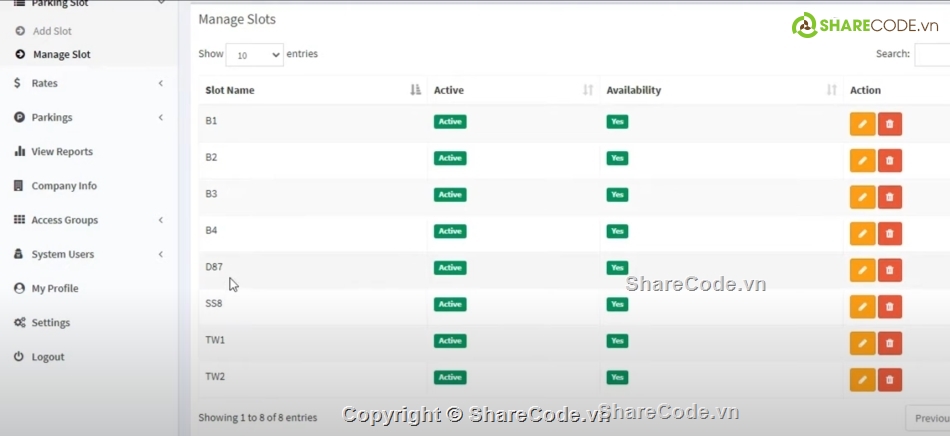
Task: Click the P icon beside Parkings
Action: pos(19,117)
